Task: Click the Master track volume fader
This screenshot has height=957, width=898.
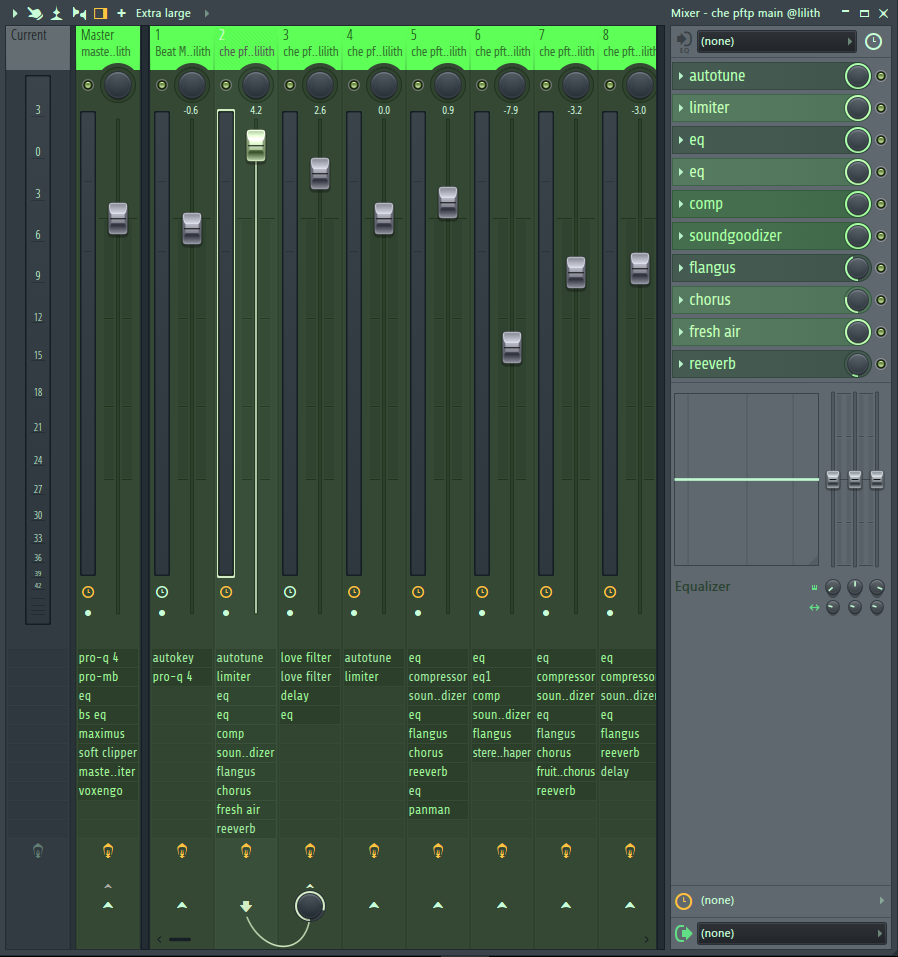Action: click(118, 218)
